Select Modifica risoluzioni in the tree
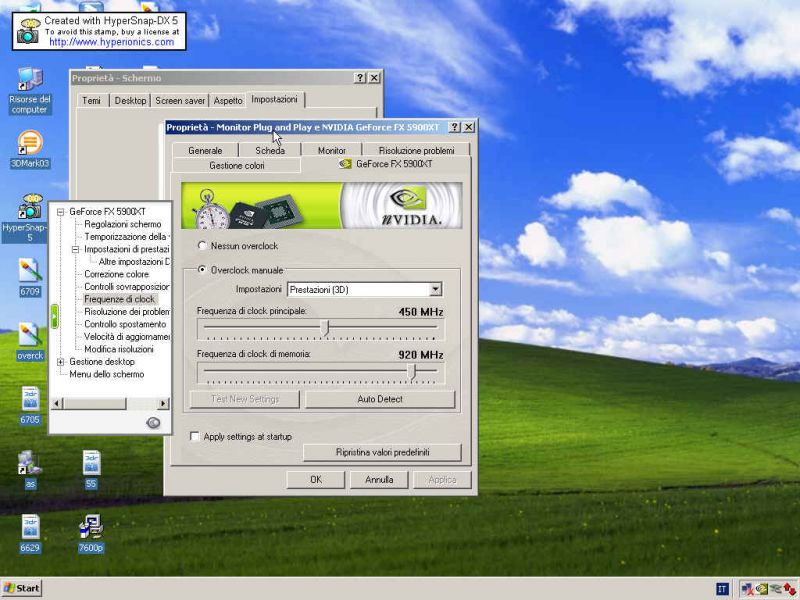Viewport: 800px width, 600px height. [x=118, y=349]
